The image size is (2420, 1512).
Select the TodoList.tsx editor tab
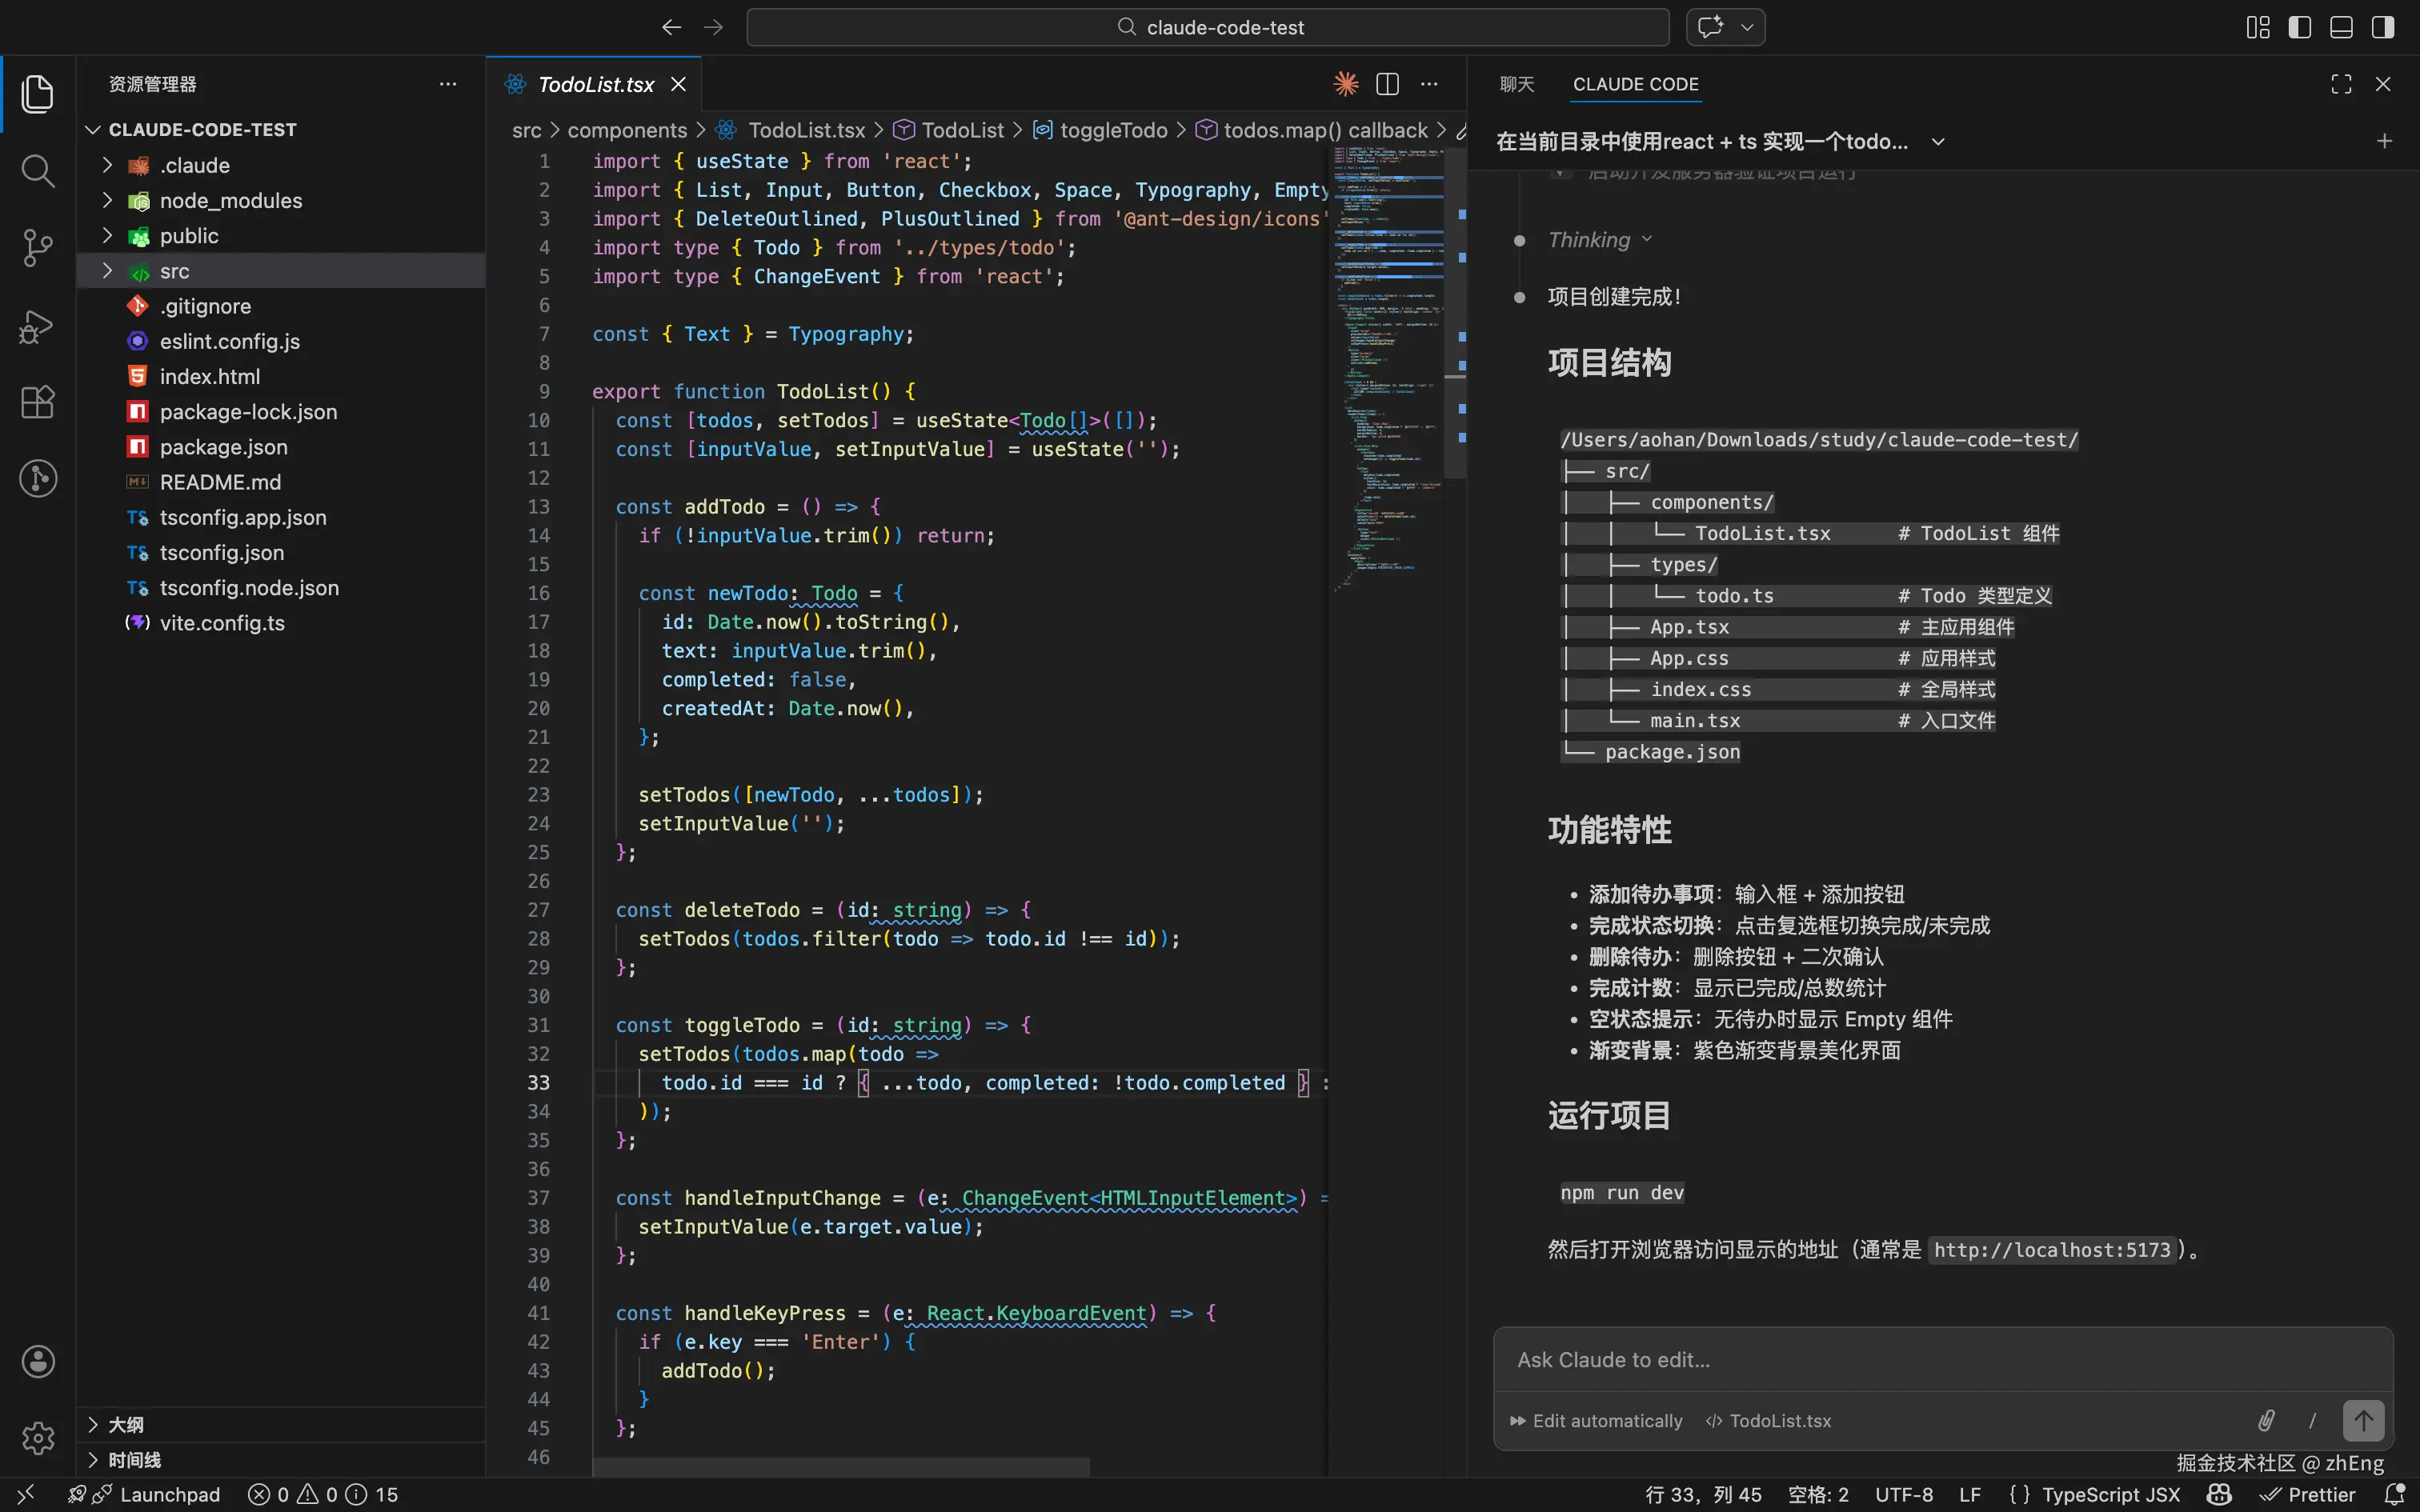click(595, 84)
